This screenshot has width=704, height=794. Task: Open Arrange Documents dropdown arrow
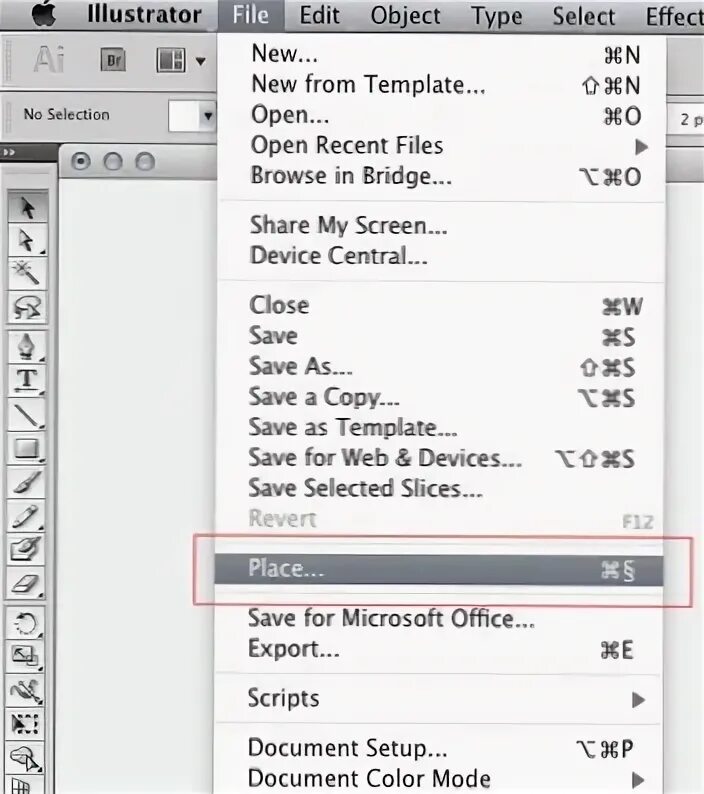coord(201,62)
